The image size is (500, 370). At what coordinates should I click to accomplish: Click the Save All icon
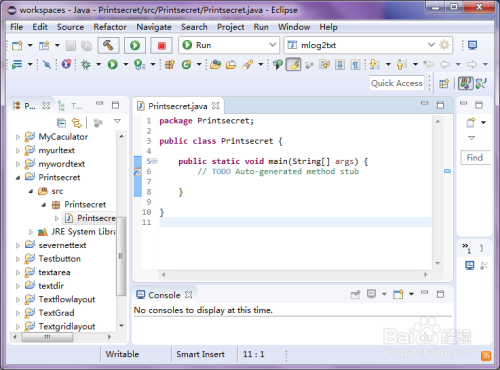(x=86, y=45)
